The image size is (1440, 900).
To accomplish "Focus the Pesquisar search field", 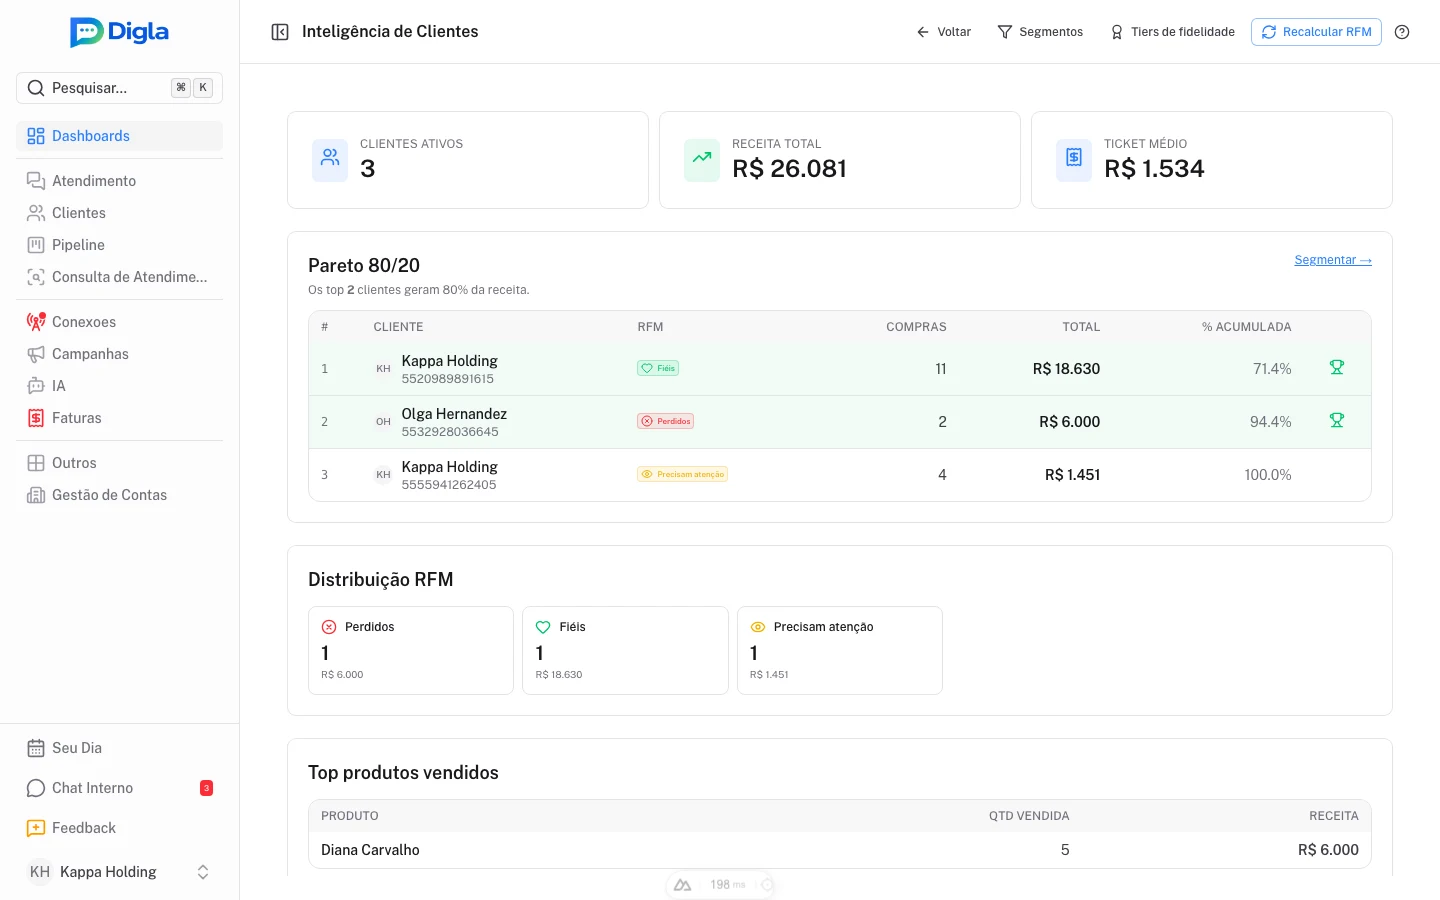I will click(119, 88).
